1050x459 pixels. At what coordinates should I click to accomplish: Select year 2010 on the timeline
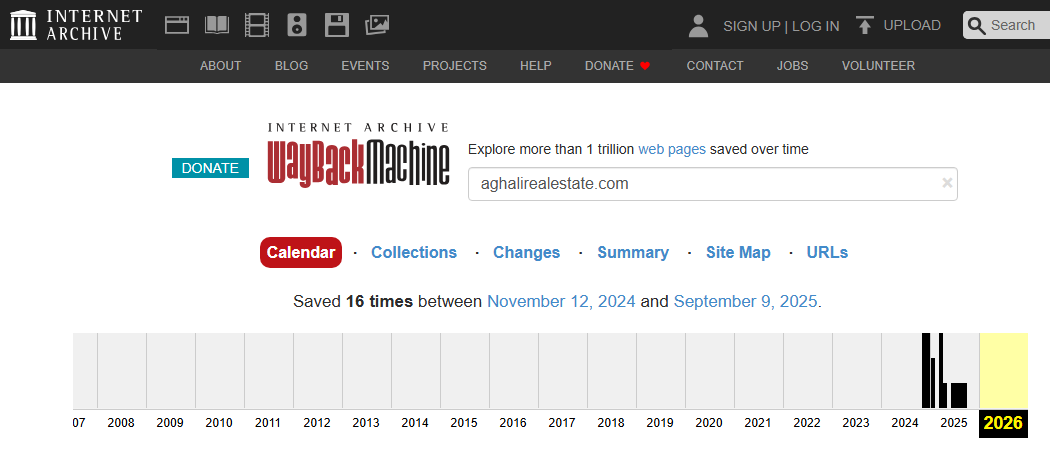tap(219, 423)
